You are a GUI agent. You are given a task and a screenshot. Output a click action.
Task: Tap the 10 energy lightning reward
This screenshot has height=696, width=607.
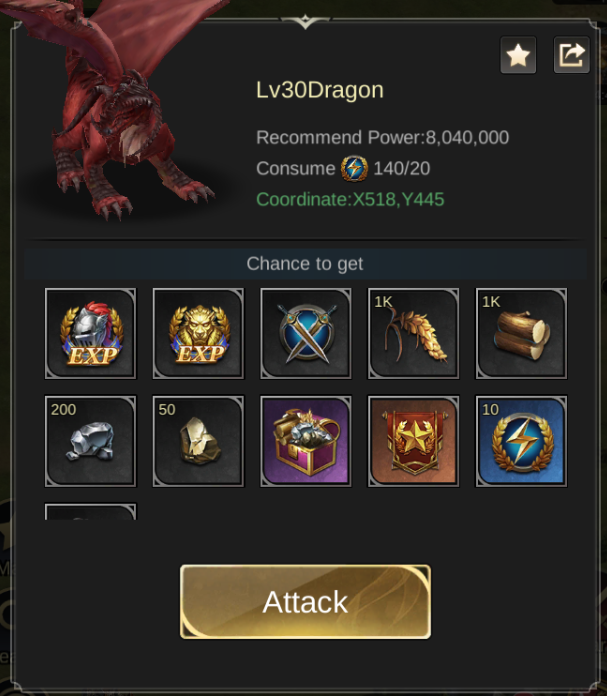click(x=521, y=441)
